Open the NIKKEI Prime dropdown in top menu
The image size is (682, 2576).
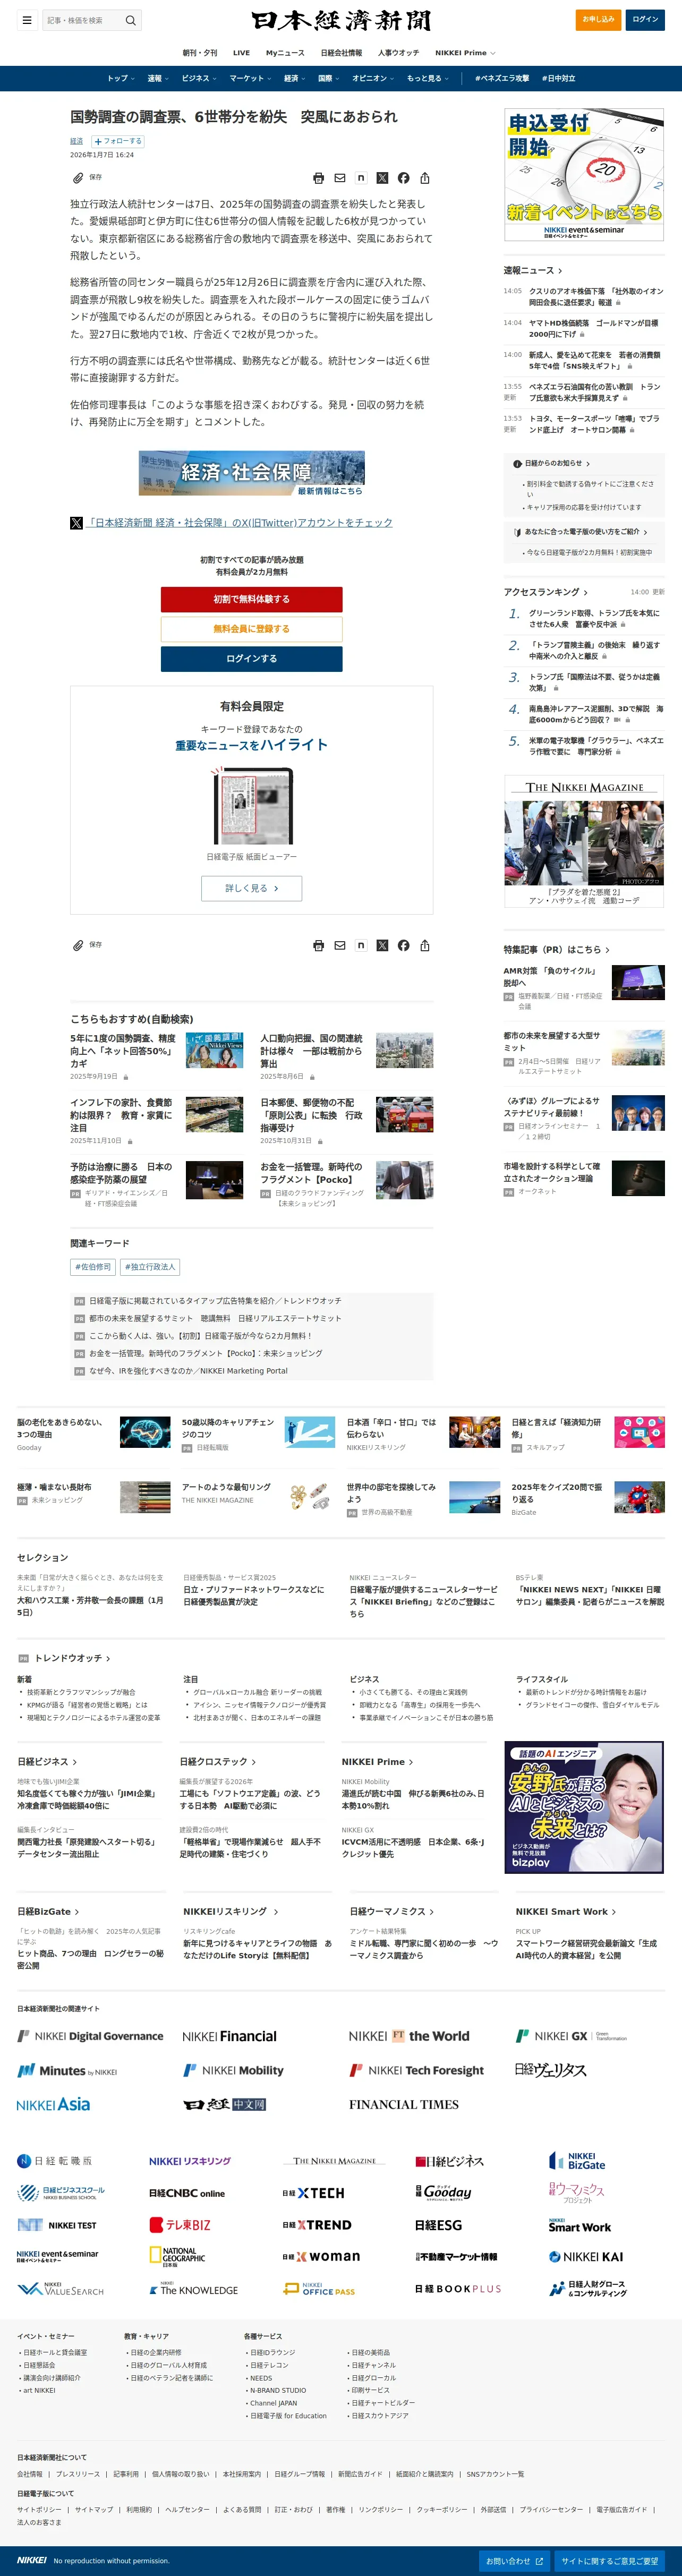[x=465, y=53]
